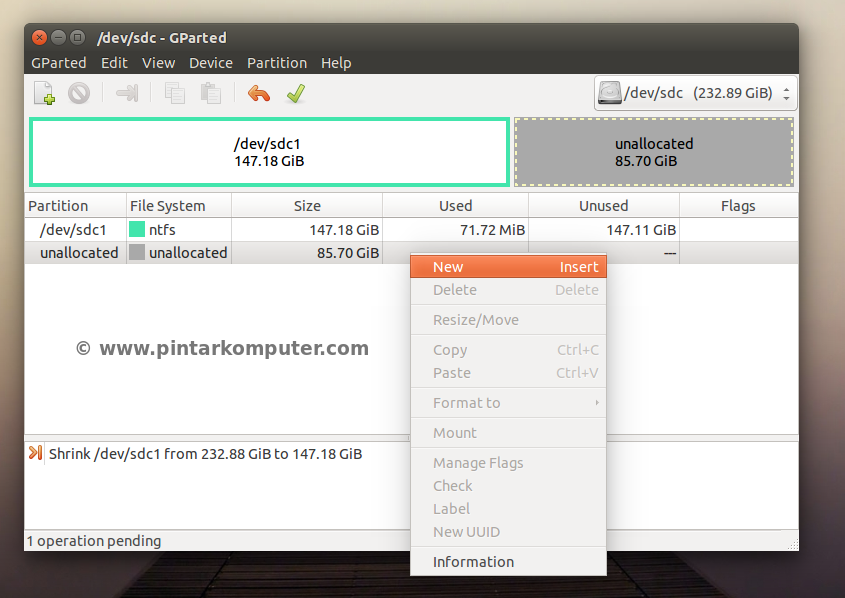The height and width of the screenshot is (598, 845).
Task: Apply all operations with green checkmark
Action: [x=296, y=93]
